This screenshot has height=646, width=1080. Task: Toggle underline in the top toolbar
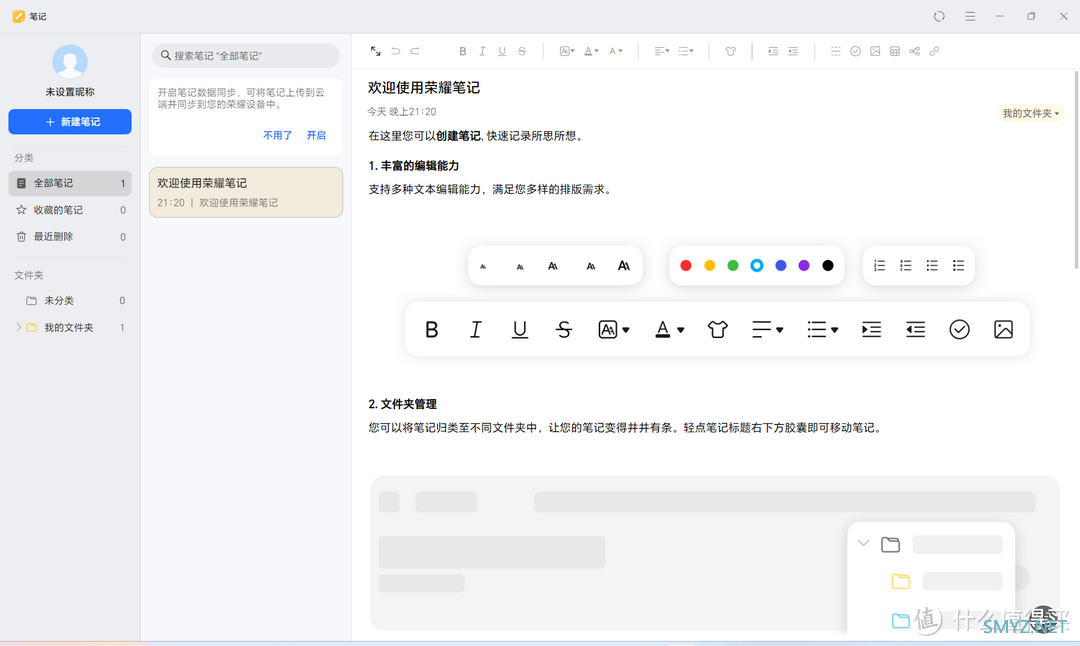502,51
